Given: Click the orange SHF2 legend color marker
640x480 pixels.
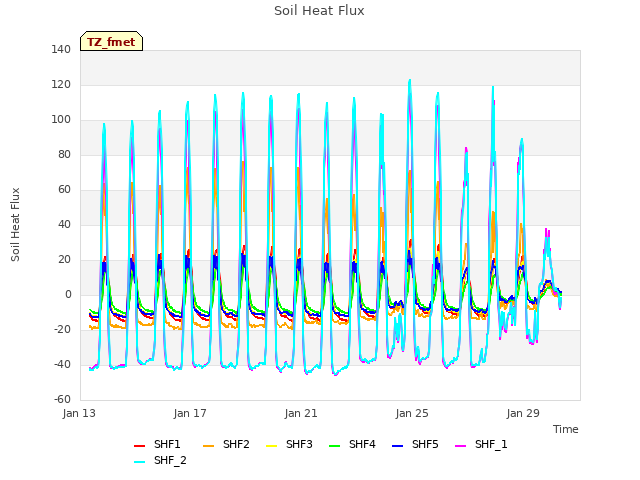Looking at the screenshot, I should click(209, 446).
